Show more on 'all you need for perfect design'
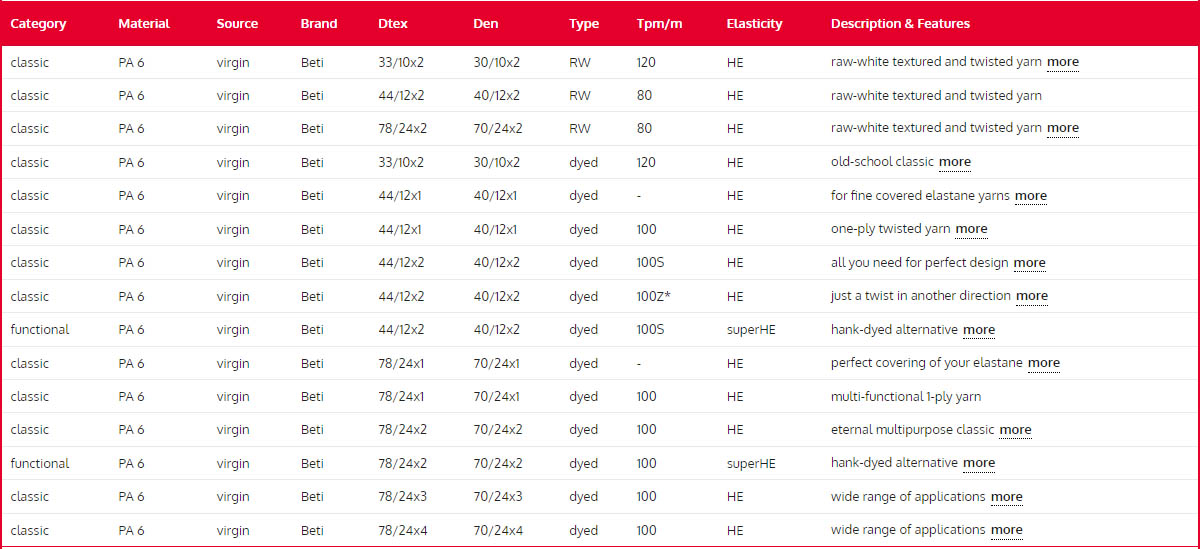This screenshot has height=549, width=1200. tap(1029, 263)
